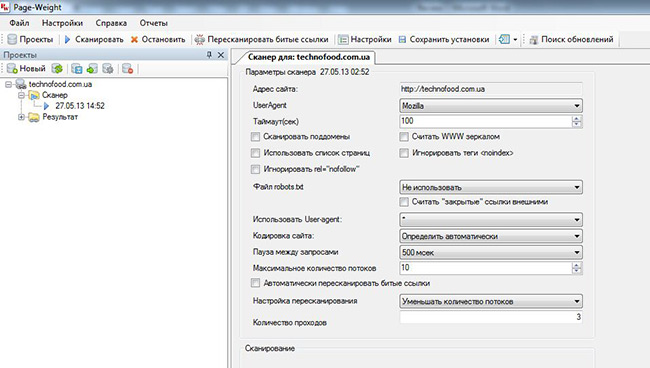
Task: Click the database icon with green arrow
Action: [92, 68]
